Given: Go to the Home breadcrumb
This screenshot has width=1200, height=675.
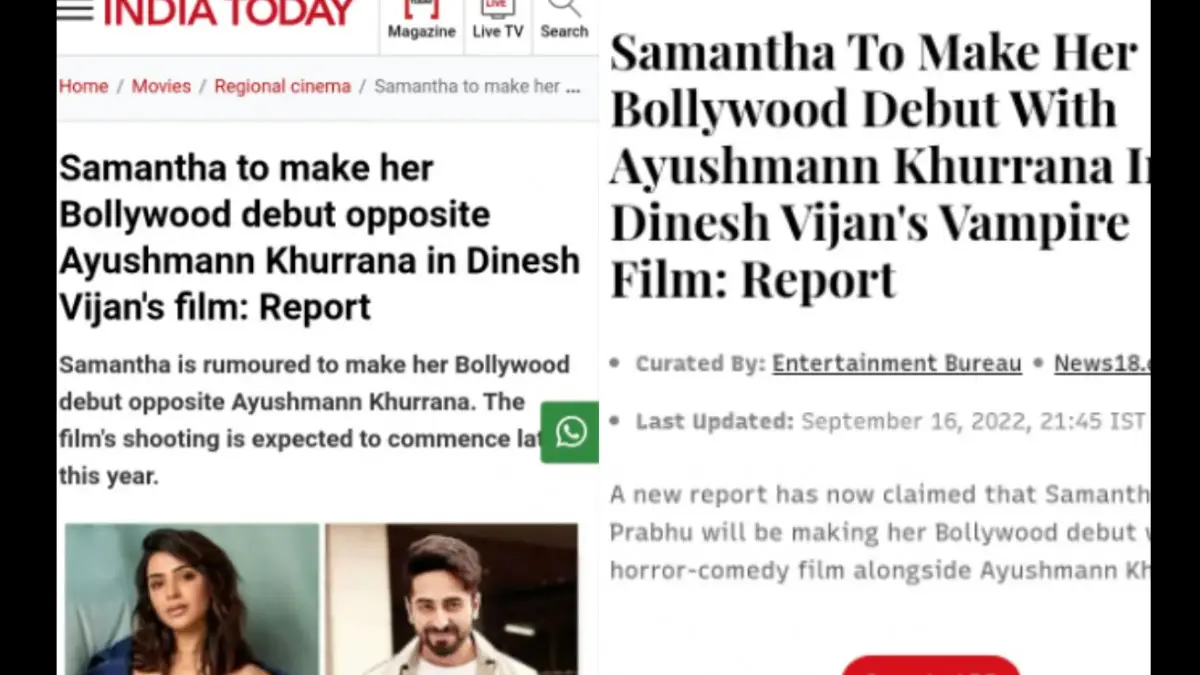Looking at the screenshot, I should click(83, 86).
